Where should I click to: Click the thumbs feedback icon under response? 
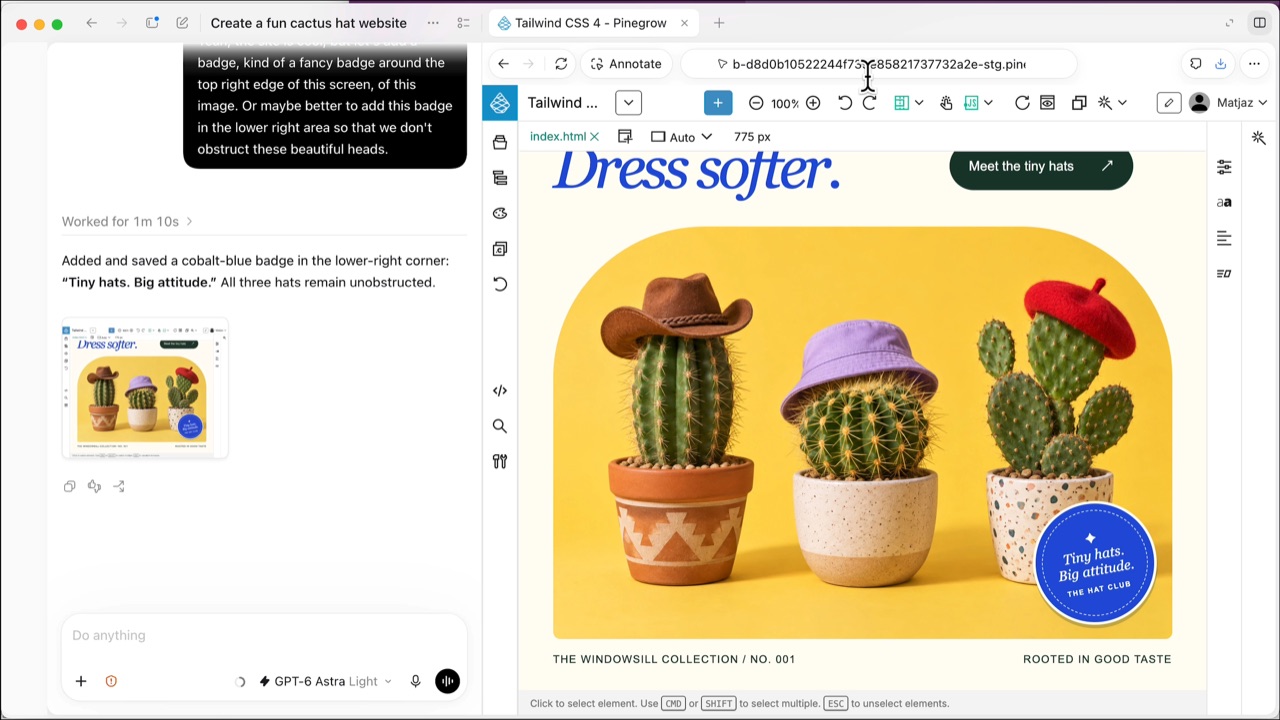tap(94, 486)
